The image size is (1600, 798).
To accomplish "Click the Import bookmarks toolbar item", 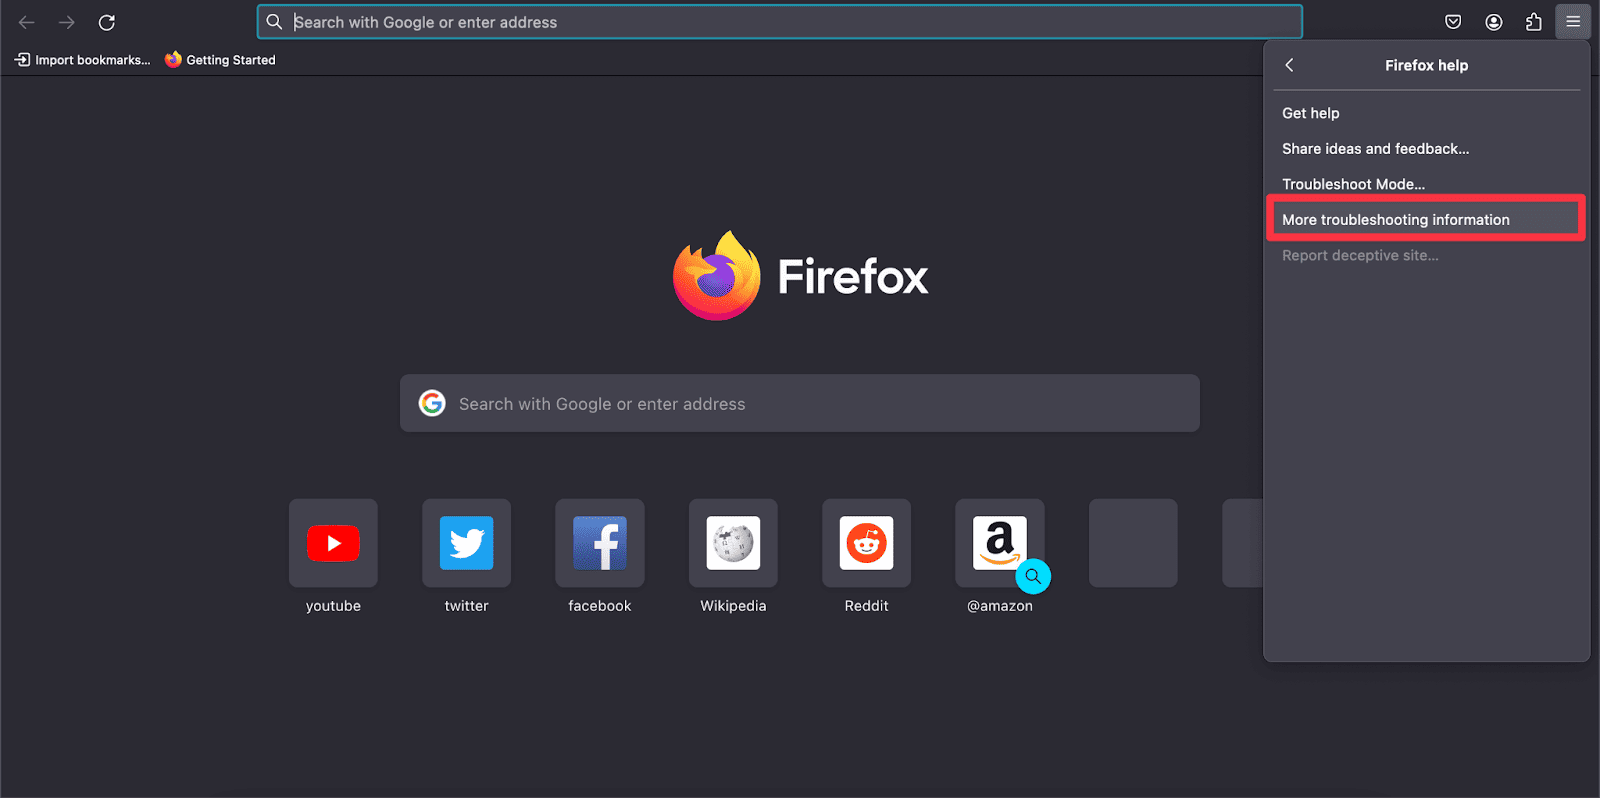I will point(82,60).
